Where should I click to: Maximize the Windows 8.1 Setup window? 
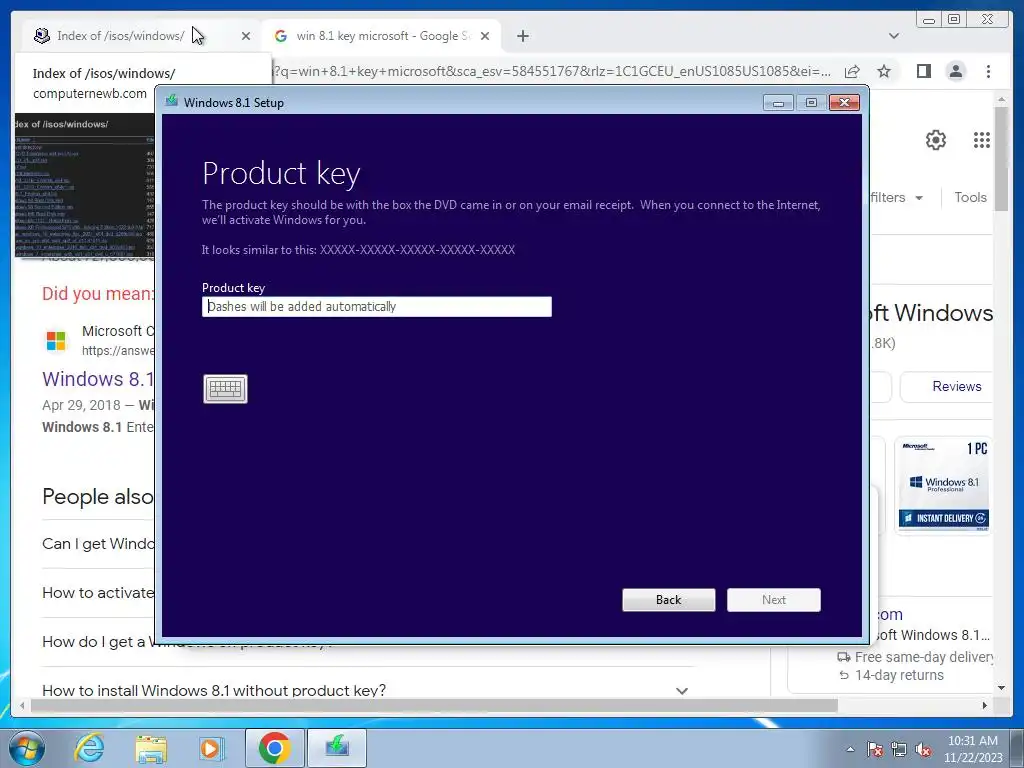pos(811,103)
